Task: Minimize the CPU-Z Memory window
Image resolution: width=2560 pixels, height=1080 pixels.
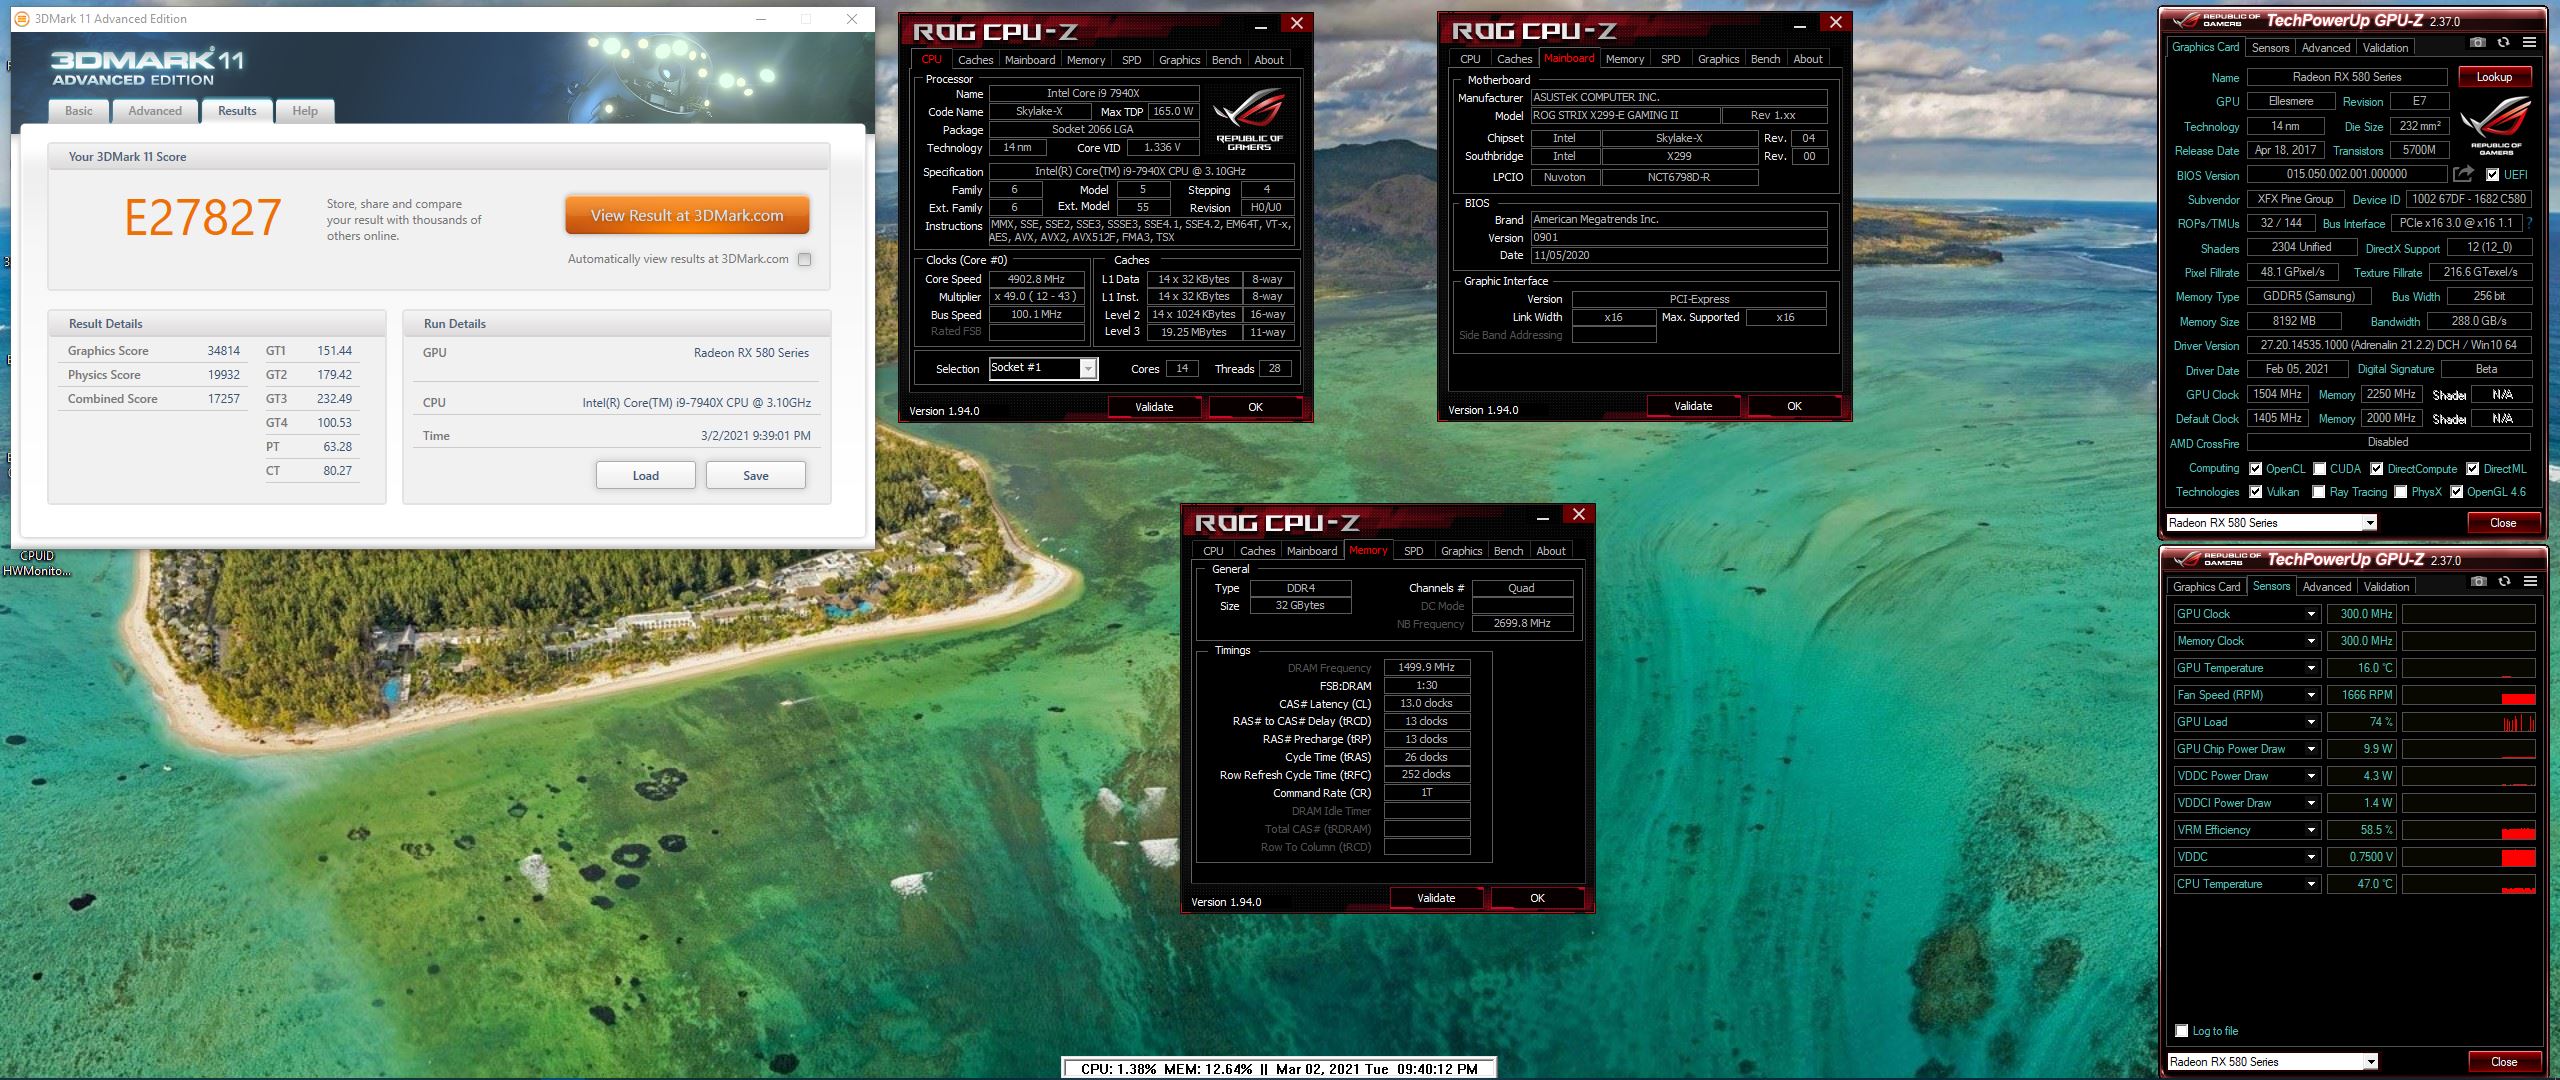Action: pos(1542,516)
